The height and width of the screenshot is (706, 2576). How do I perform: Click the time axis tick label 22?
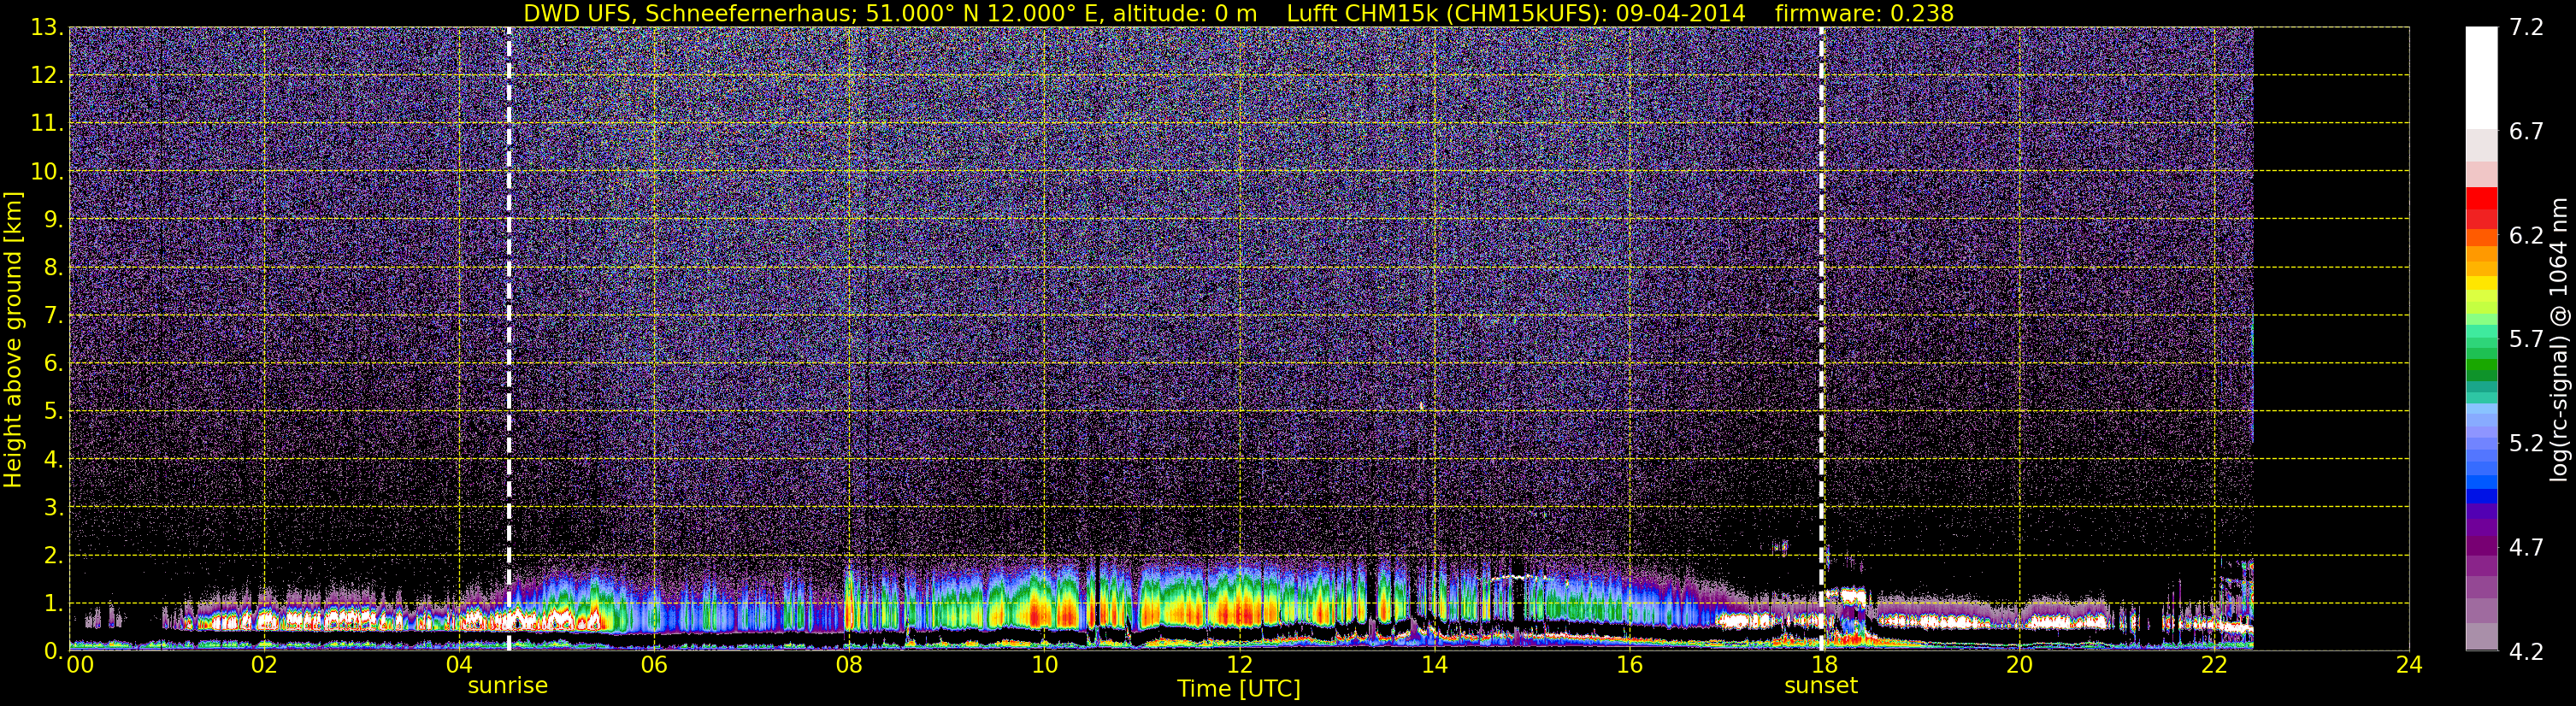coord(2214,665)
